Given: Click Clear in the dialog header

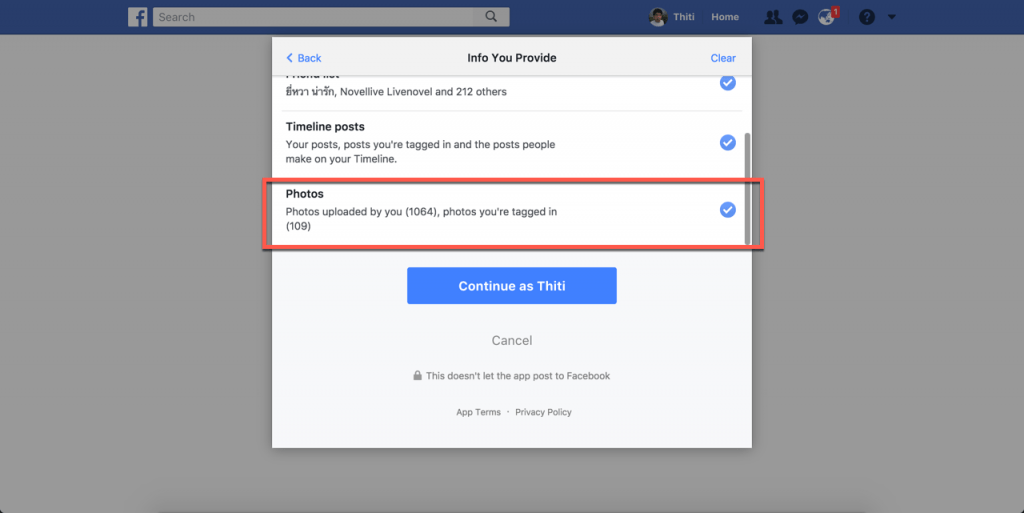Looking at the screenshot, I should (x=723, y=58).
